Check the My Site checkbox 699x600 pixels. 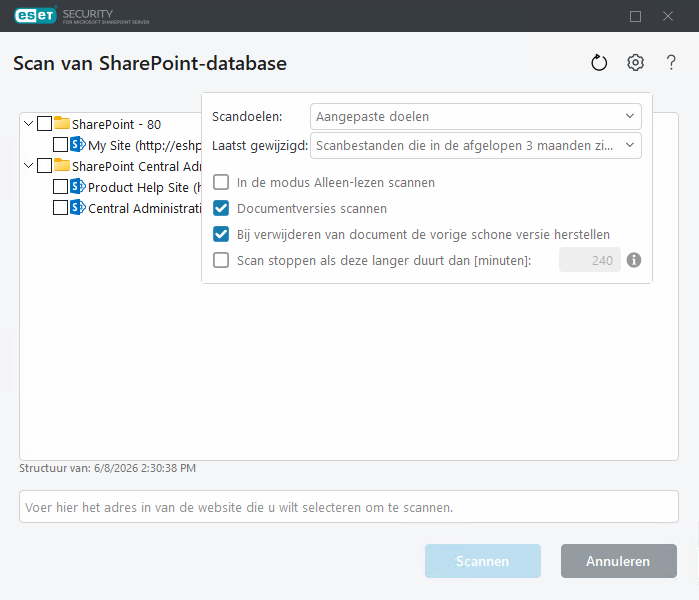(60, 144)
